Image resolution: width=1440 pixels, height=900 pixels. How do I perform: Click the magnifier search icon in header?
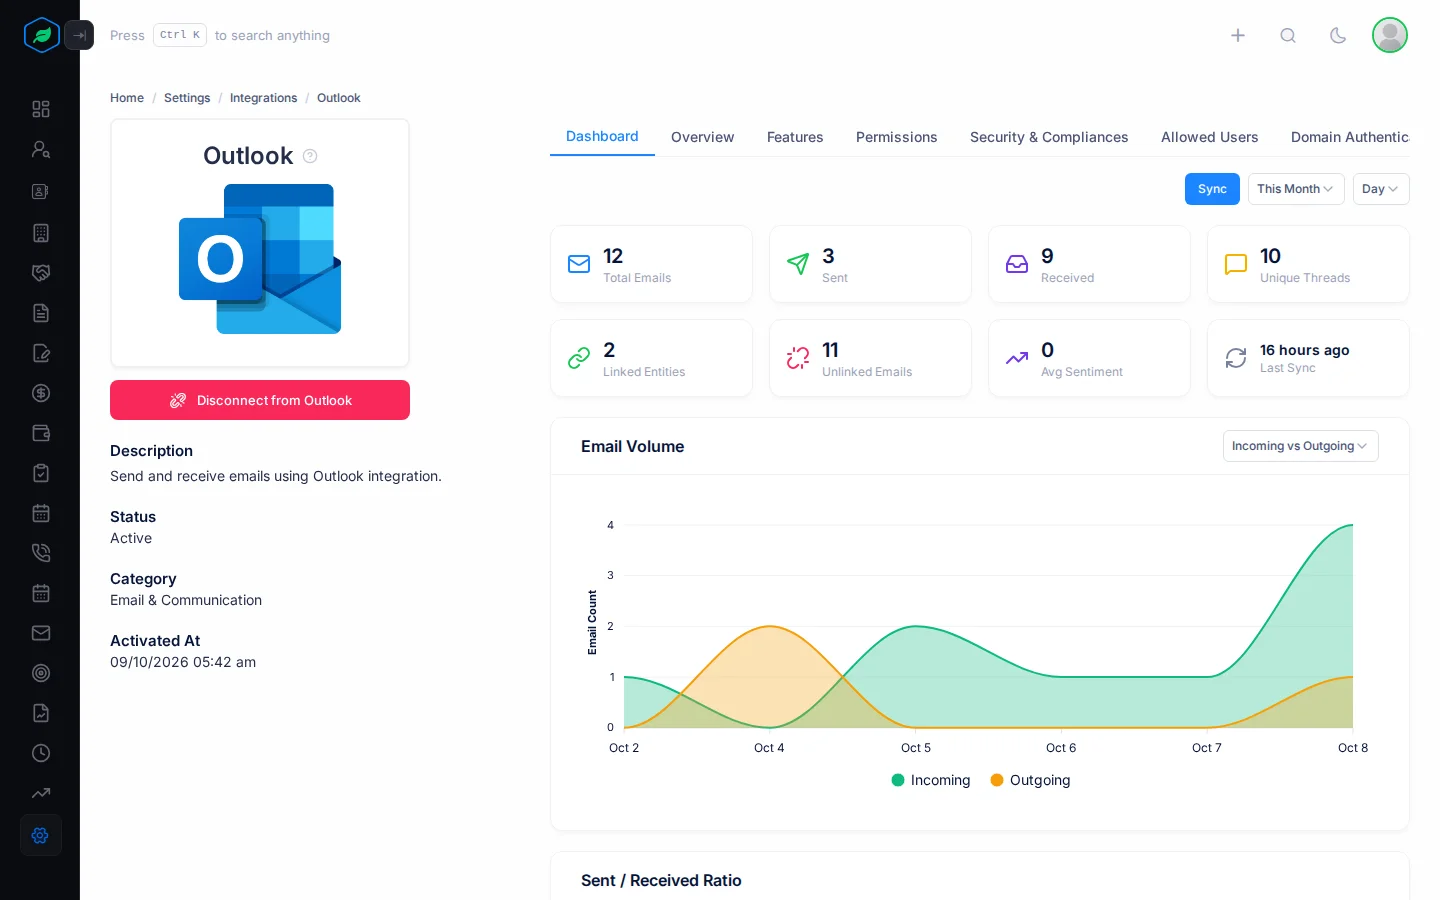[1288, 35]
